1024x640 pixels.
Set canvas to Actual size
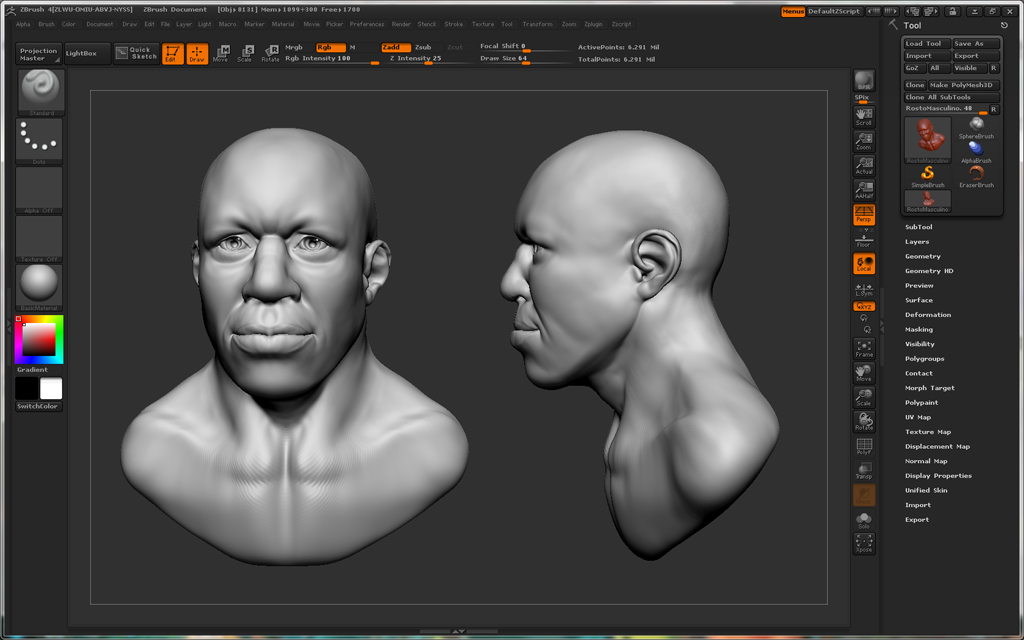coord(864,166)
